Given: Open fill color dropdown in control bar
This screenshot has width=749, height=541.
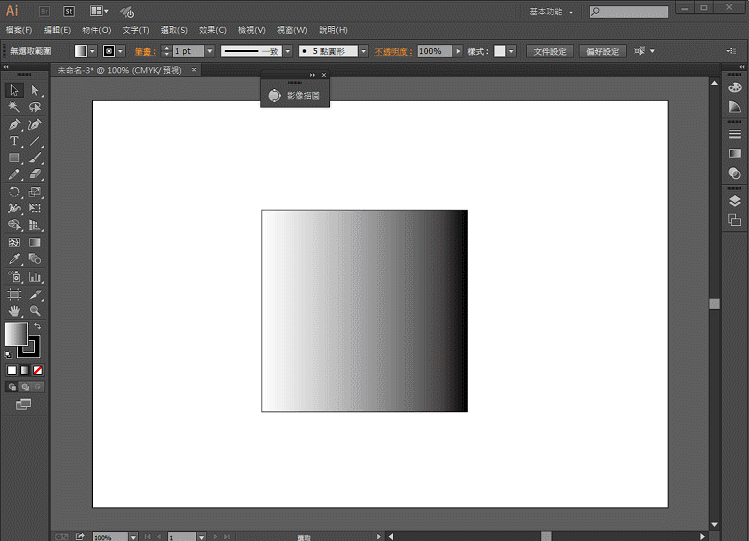Looking at the screenshot, I should 92,51.
